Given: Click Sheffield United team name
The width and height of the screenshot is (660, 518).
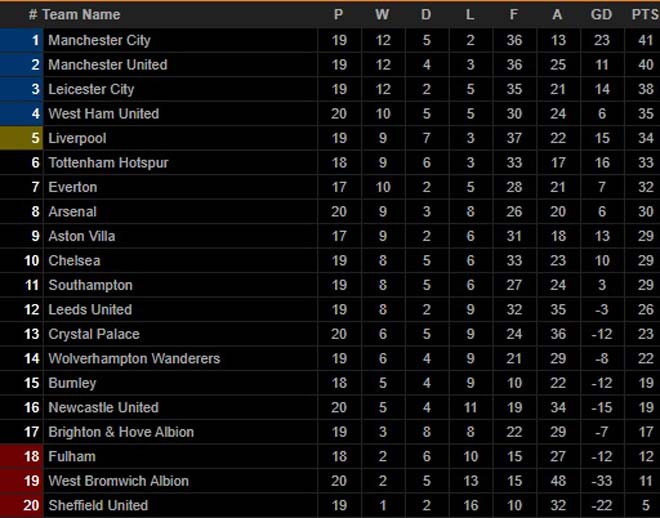Looking at the screenshot, I should (98, 506).
